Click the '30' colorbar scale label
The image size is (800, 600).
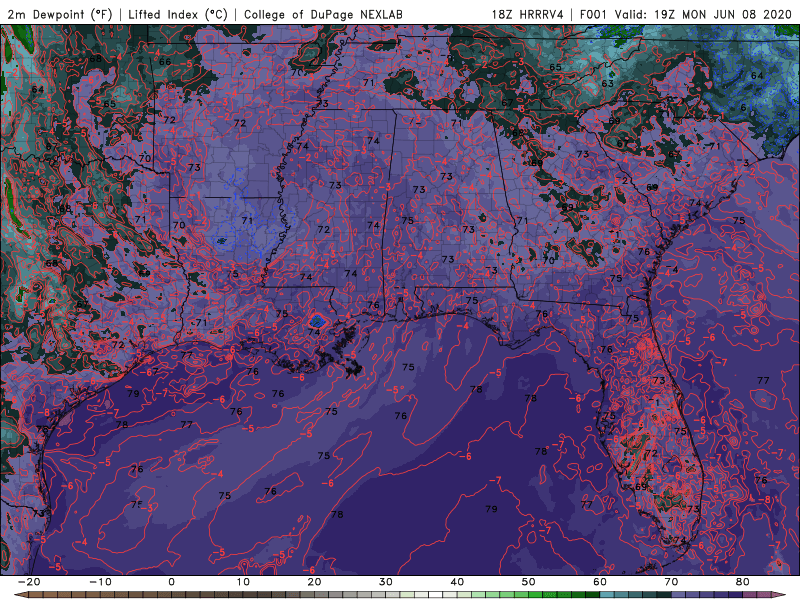pyautogui.click(x=386, y=582)
